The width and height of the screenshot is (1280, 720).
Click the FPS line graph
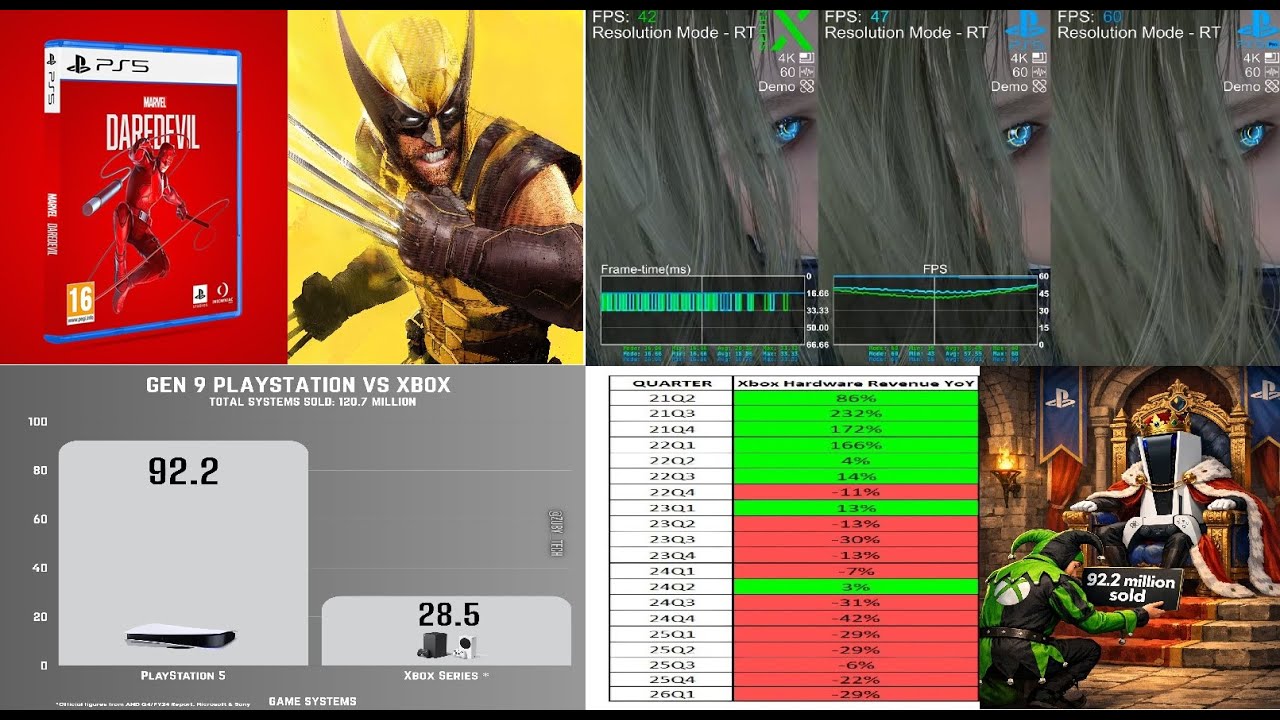[934, 310]
